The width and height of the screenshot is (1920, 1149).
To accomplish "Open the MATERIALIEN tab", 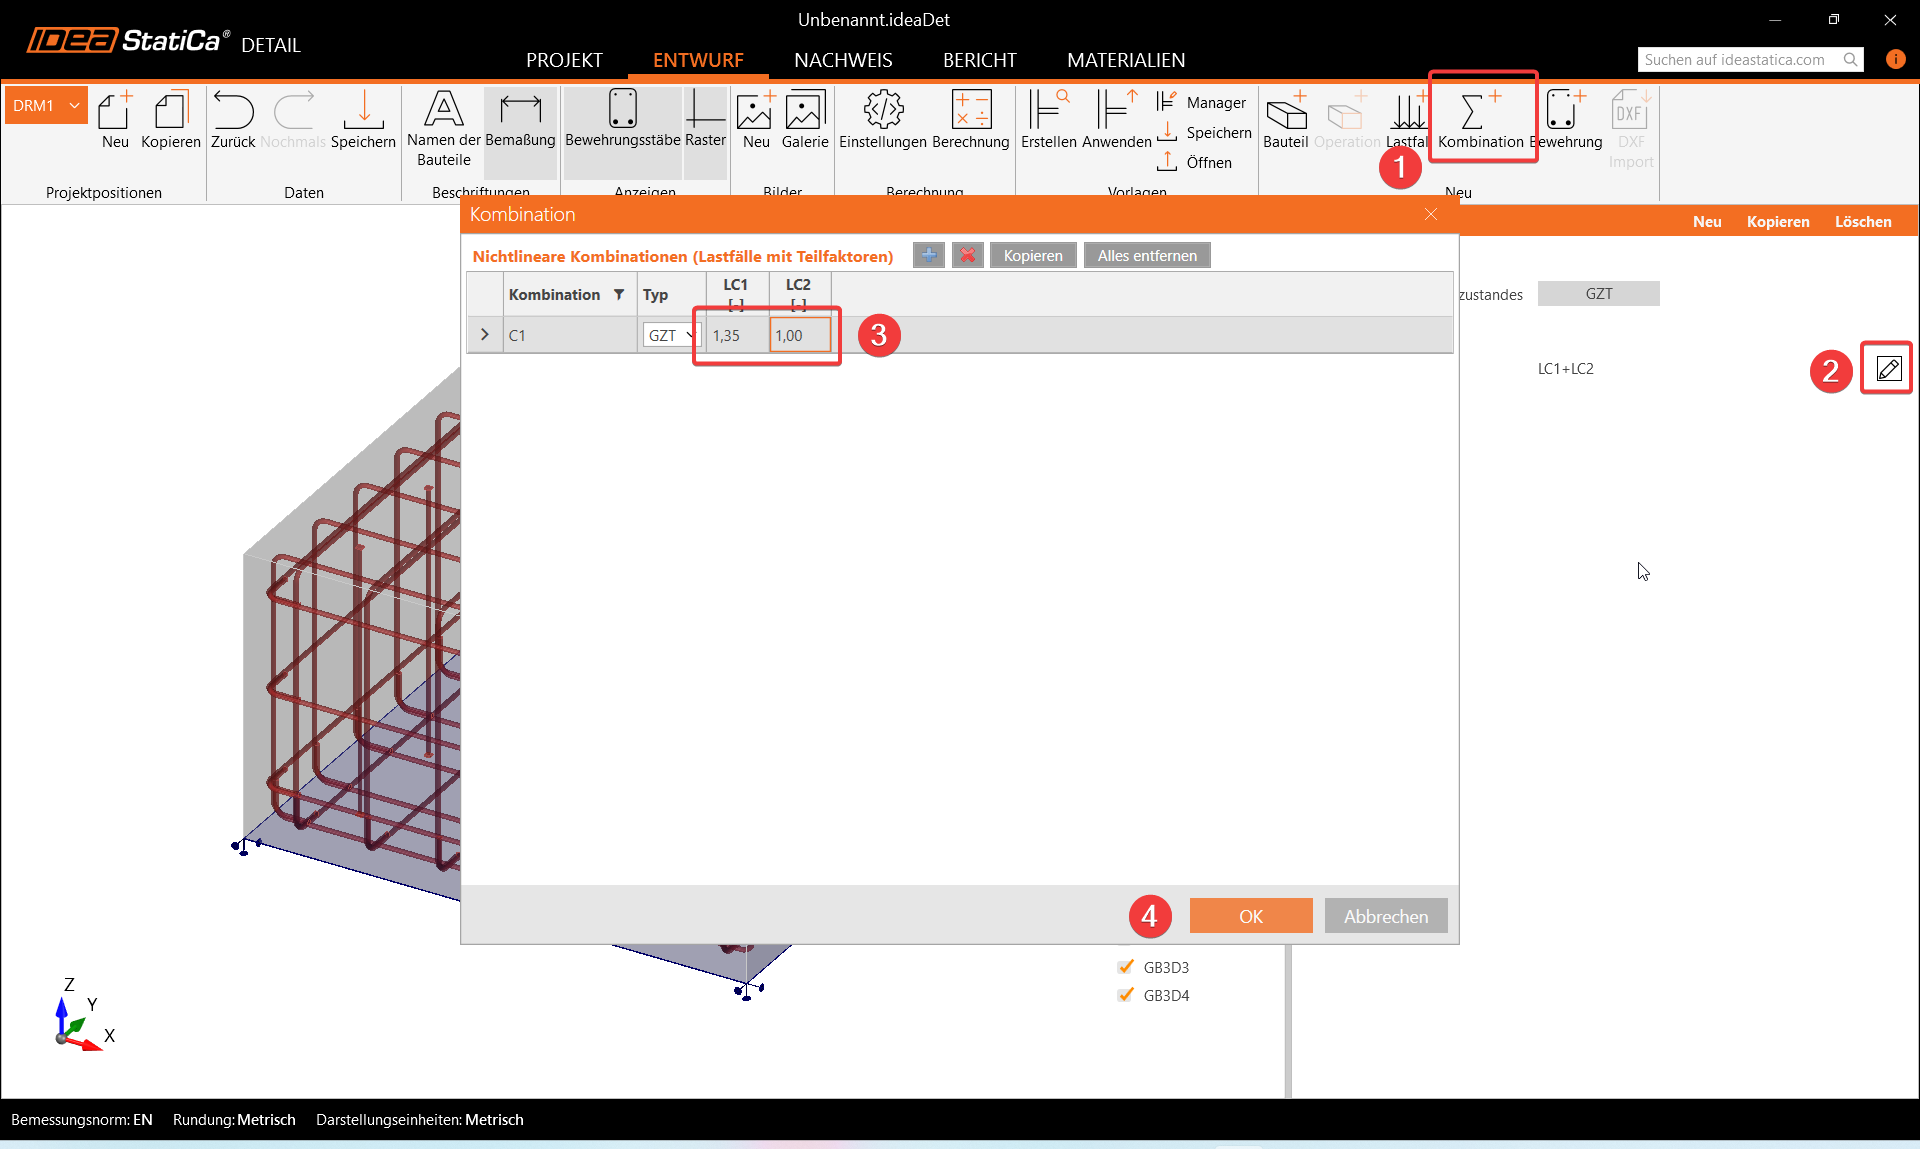I will (1125, 60).
